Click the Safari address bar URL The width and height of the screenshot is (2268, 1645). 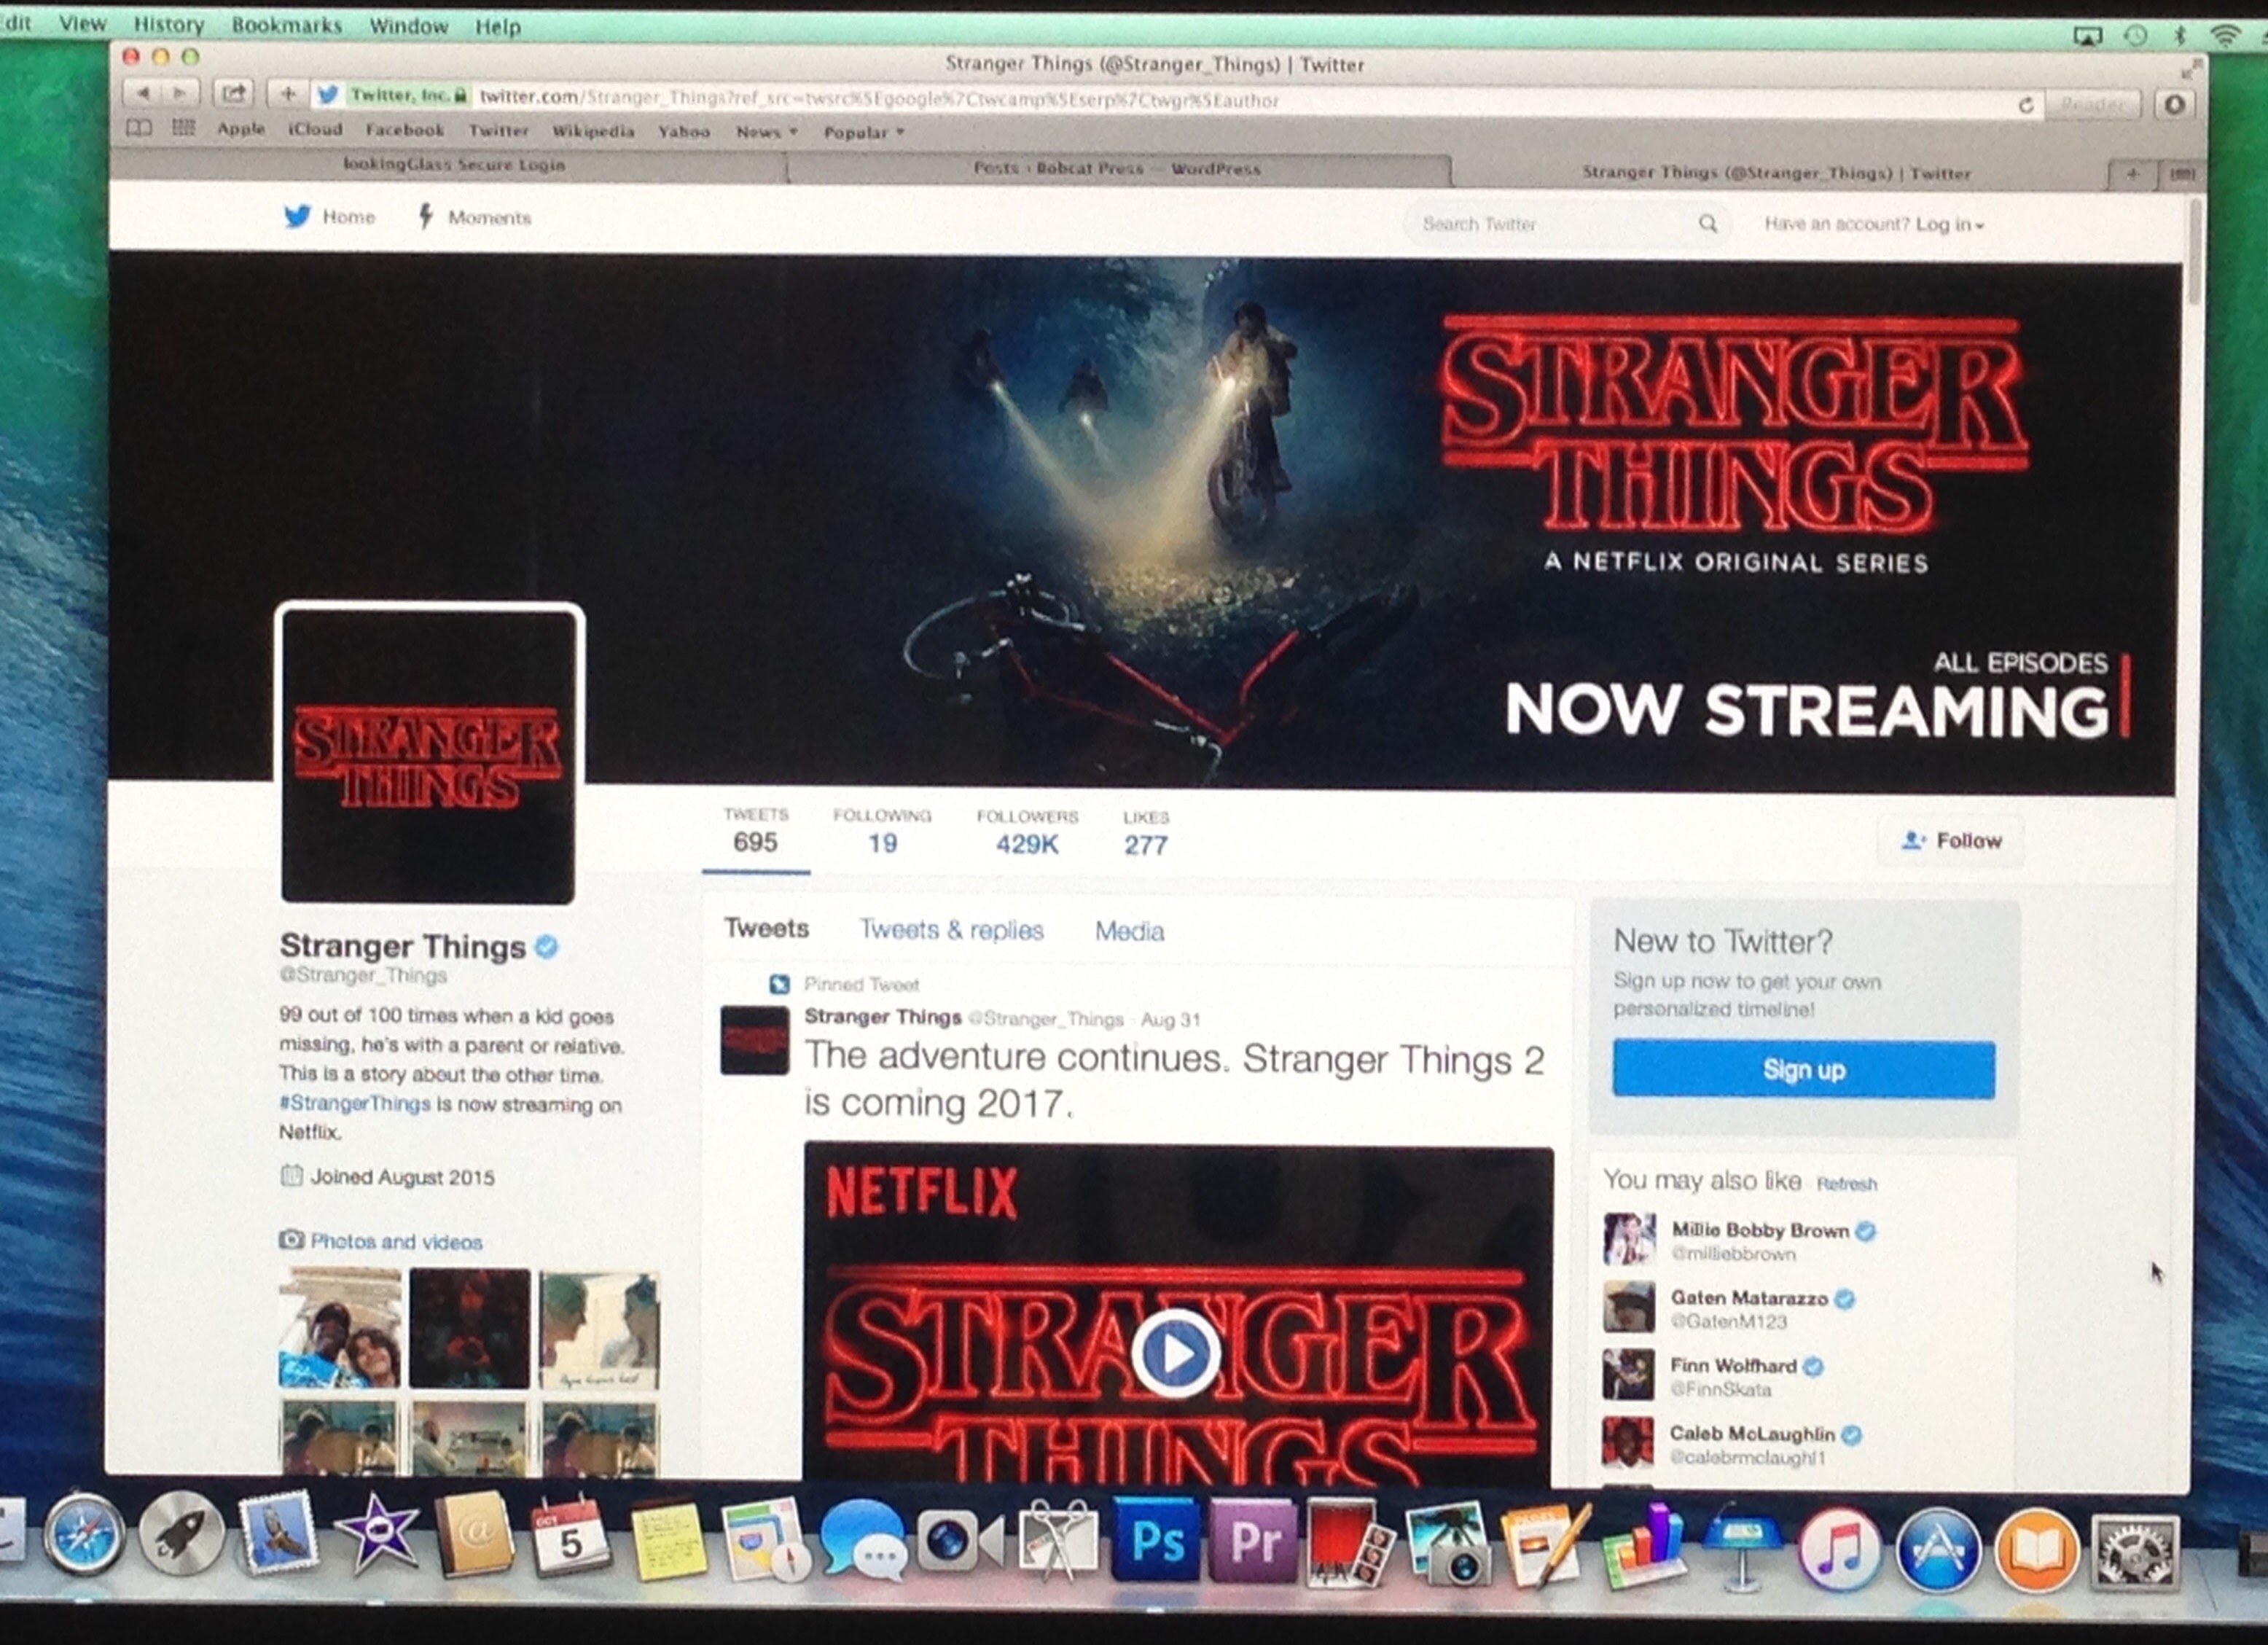click(880, 98)
